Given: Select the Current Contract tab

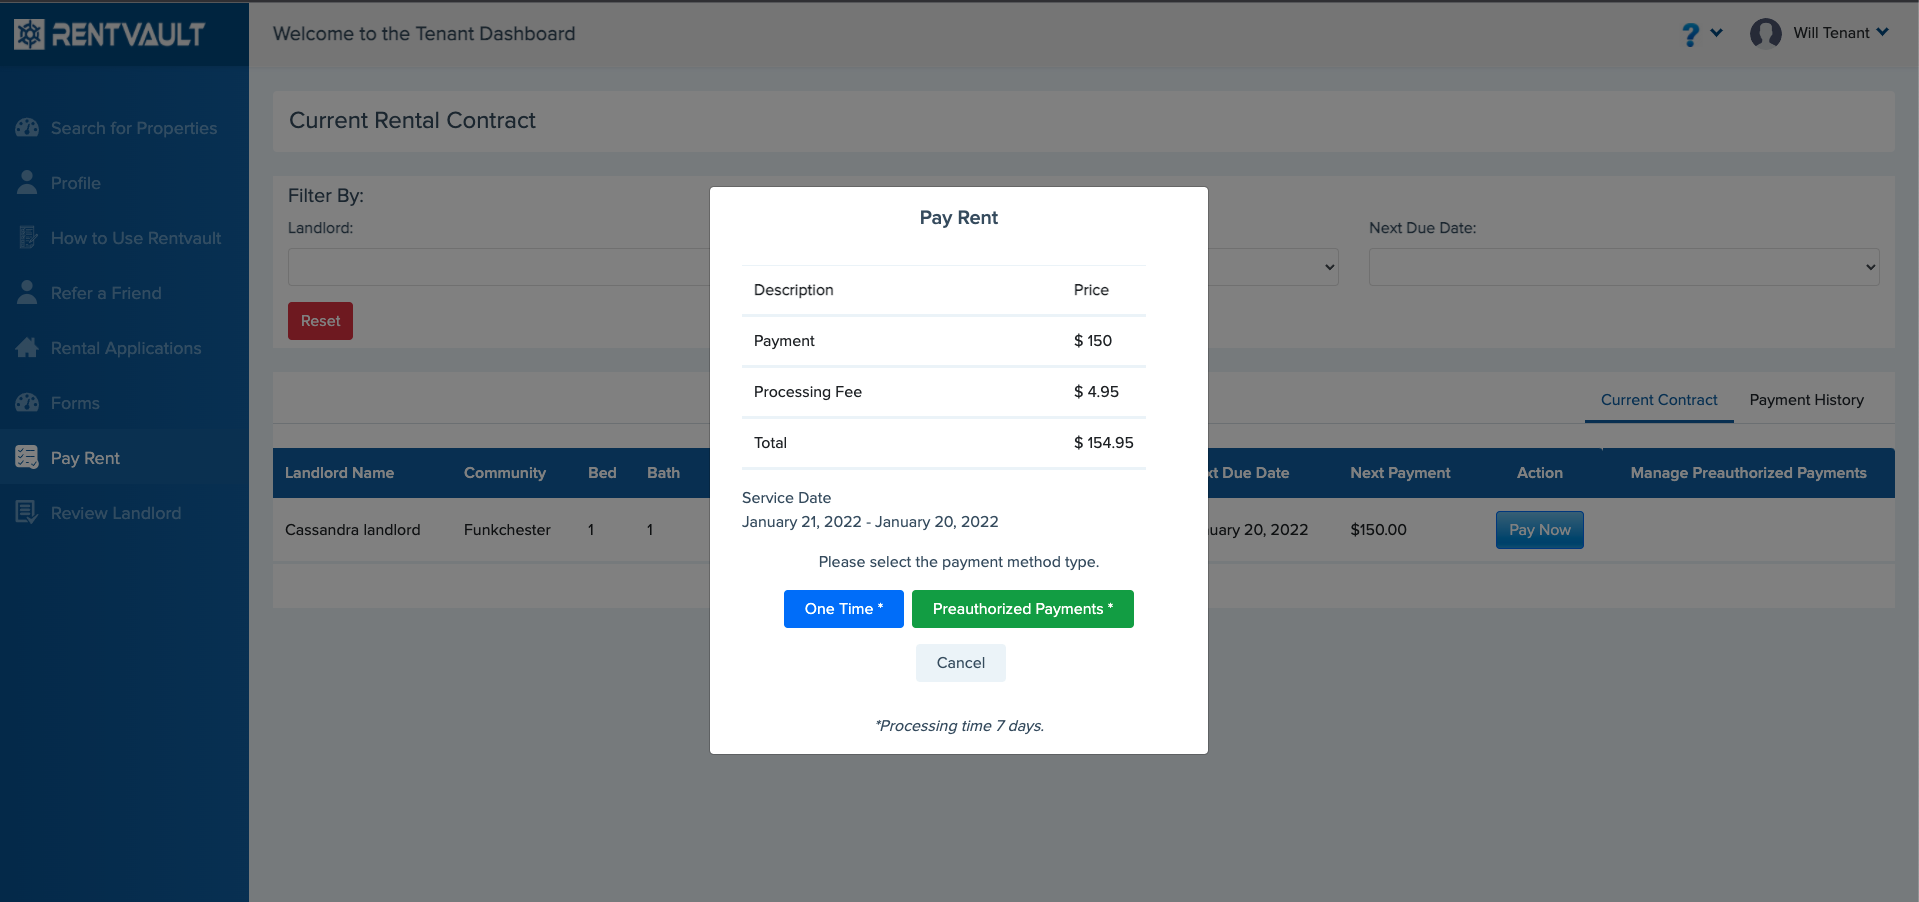Looking at the screenshot, I should click(1658, 400).
